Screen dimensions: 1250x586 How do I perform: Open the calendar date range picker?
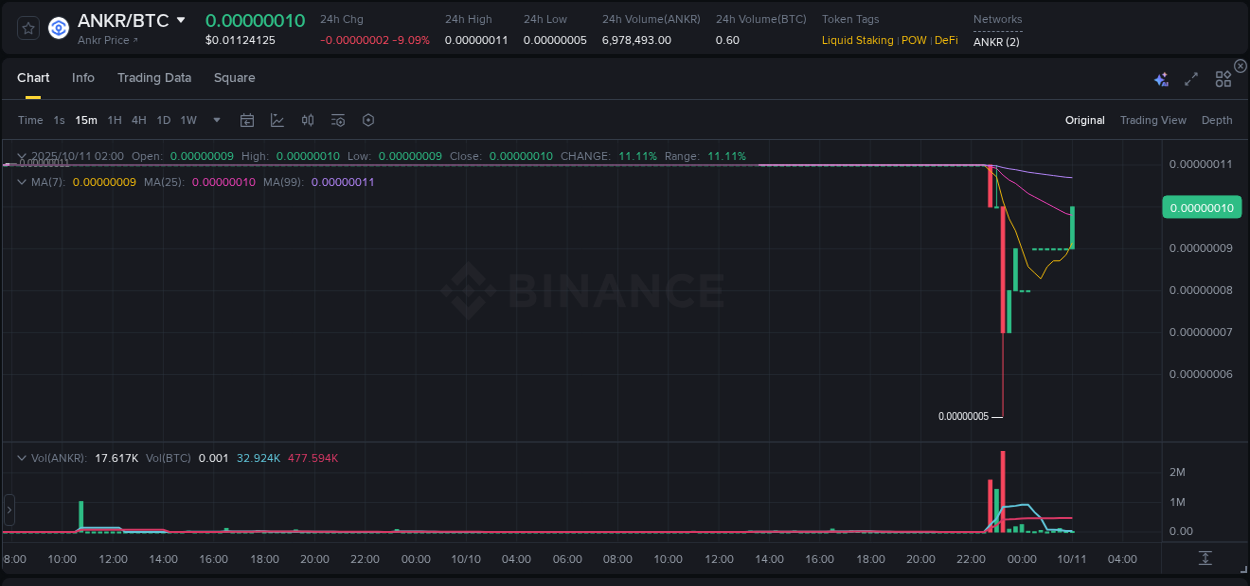click(x=247, y=120)
